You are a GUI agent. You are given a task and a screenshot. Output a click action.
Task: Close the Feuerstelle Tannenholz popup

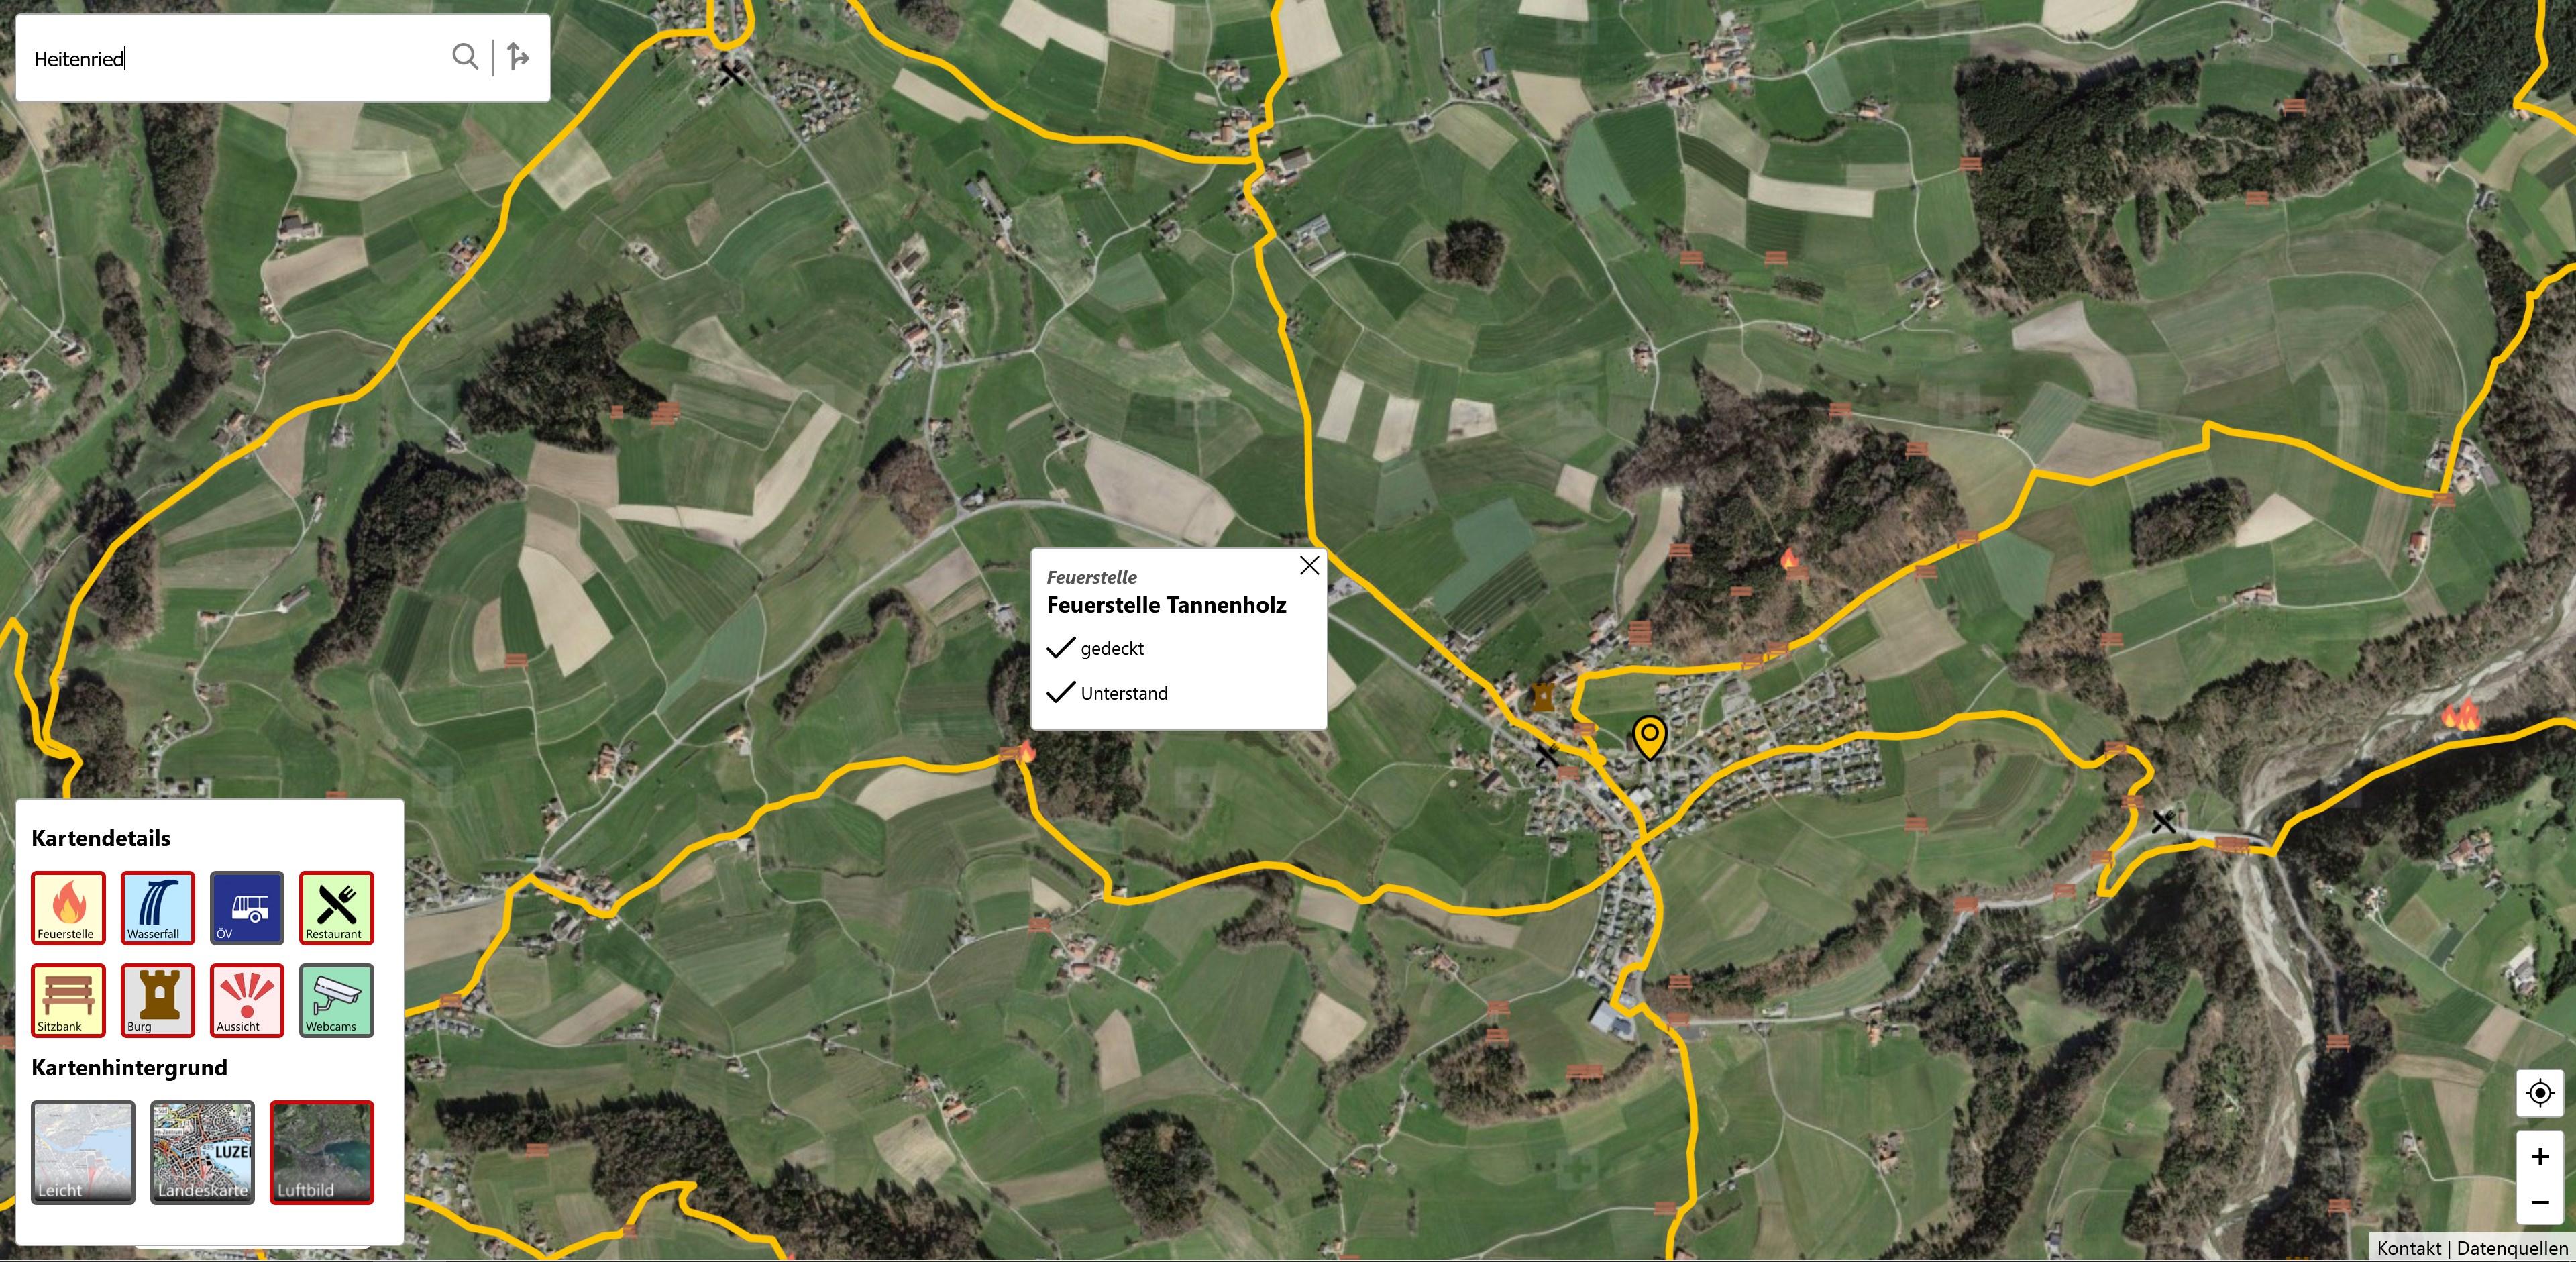pyautogui.click(x=1309, y=566)
